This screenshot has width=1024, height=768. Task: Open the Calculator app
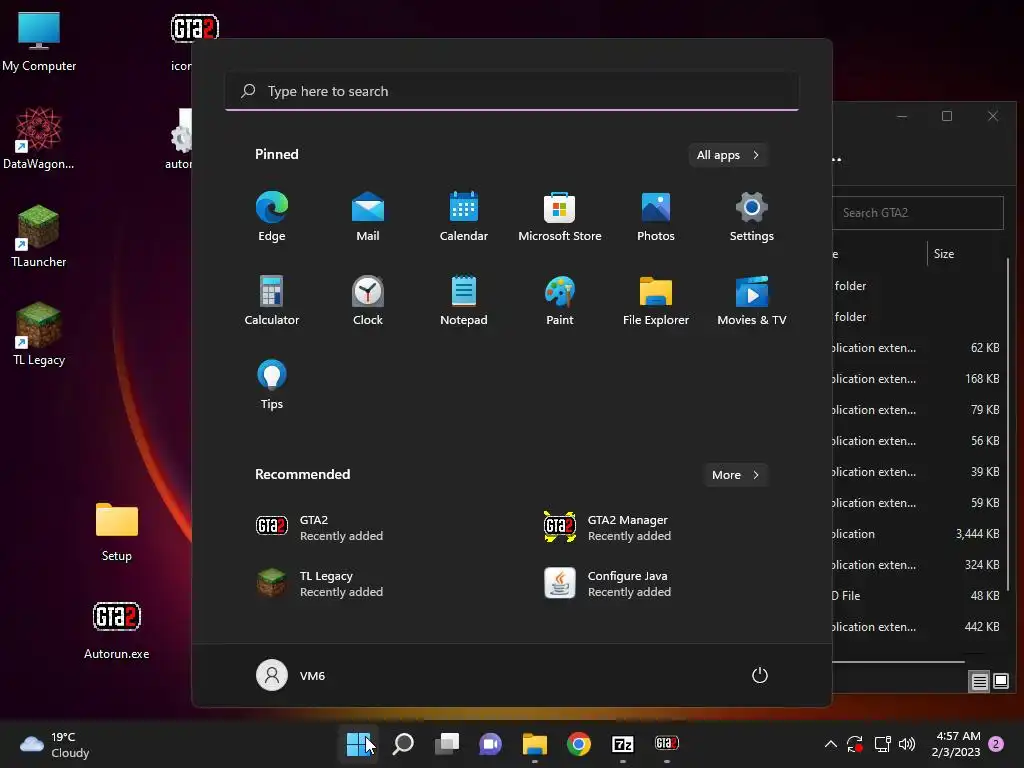[x=272, y=300]
